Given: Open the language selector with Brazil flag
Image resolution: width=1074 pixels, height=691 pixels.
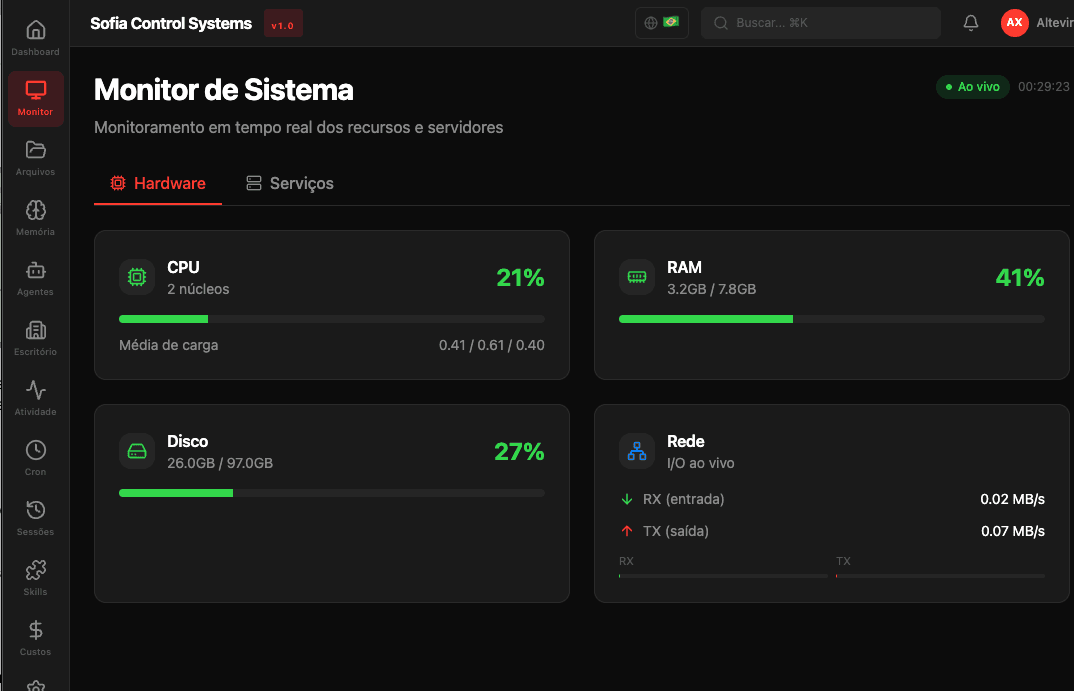Looking at the screenshot, I should point(662,23).
